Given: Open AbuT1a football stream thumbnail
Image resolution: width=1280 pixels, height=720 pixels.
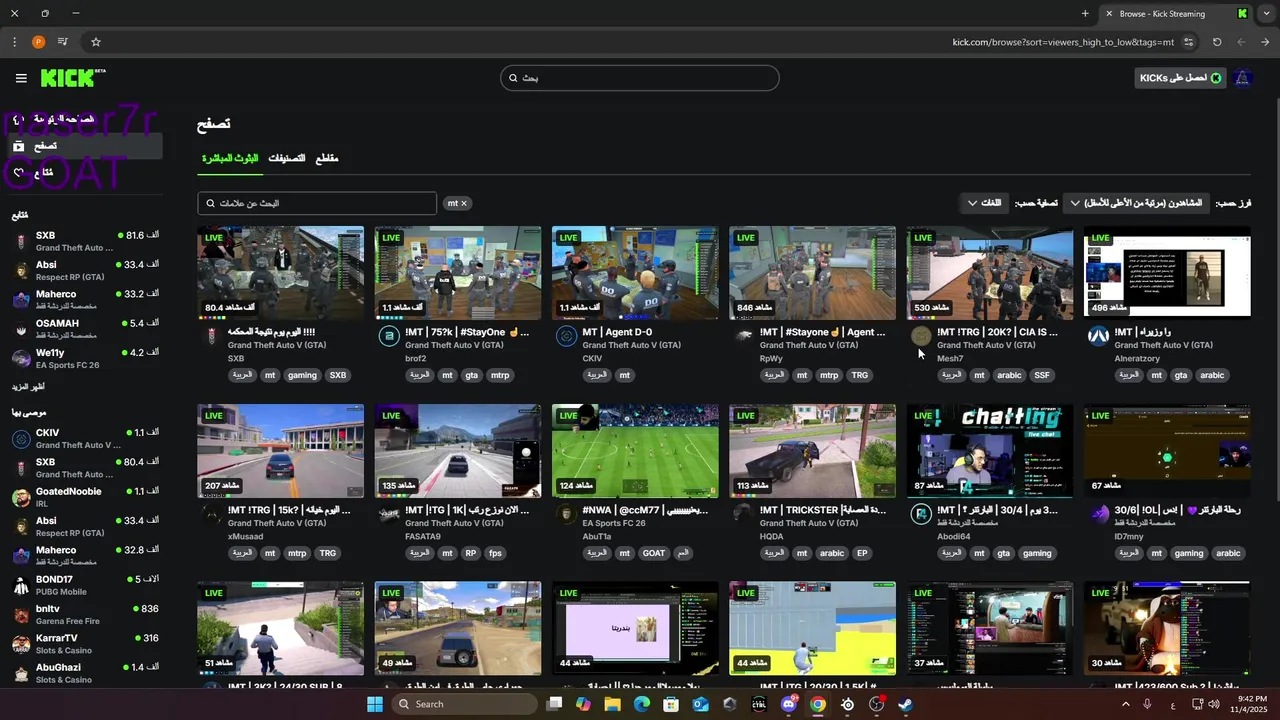Looking at the screenshot, I should pos(635,451).
